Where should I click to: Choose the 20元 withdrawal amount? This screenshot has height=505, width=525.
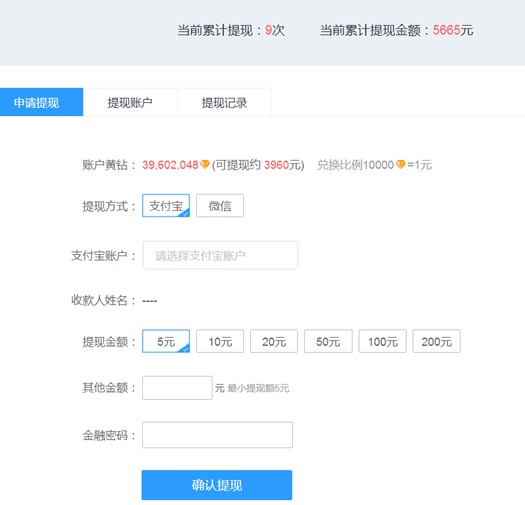pyautogui.click(x=274, y=341)
